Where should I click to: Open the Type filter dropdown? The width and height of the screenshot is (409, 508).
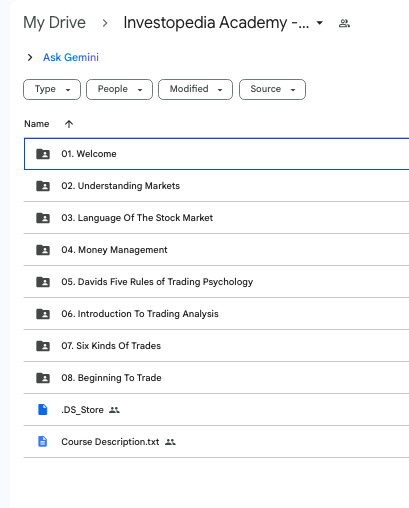[x=52, y=89]
